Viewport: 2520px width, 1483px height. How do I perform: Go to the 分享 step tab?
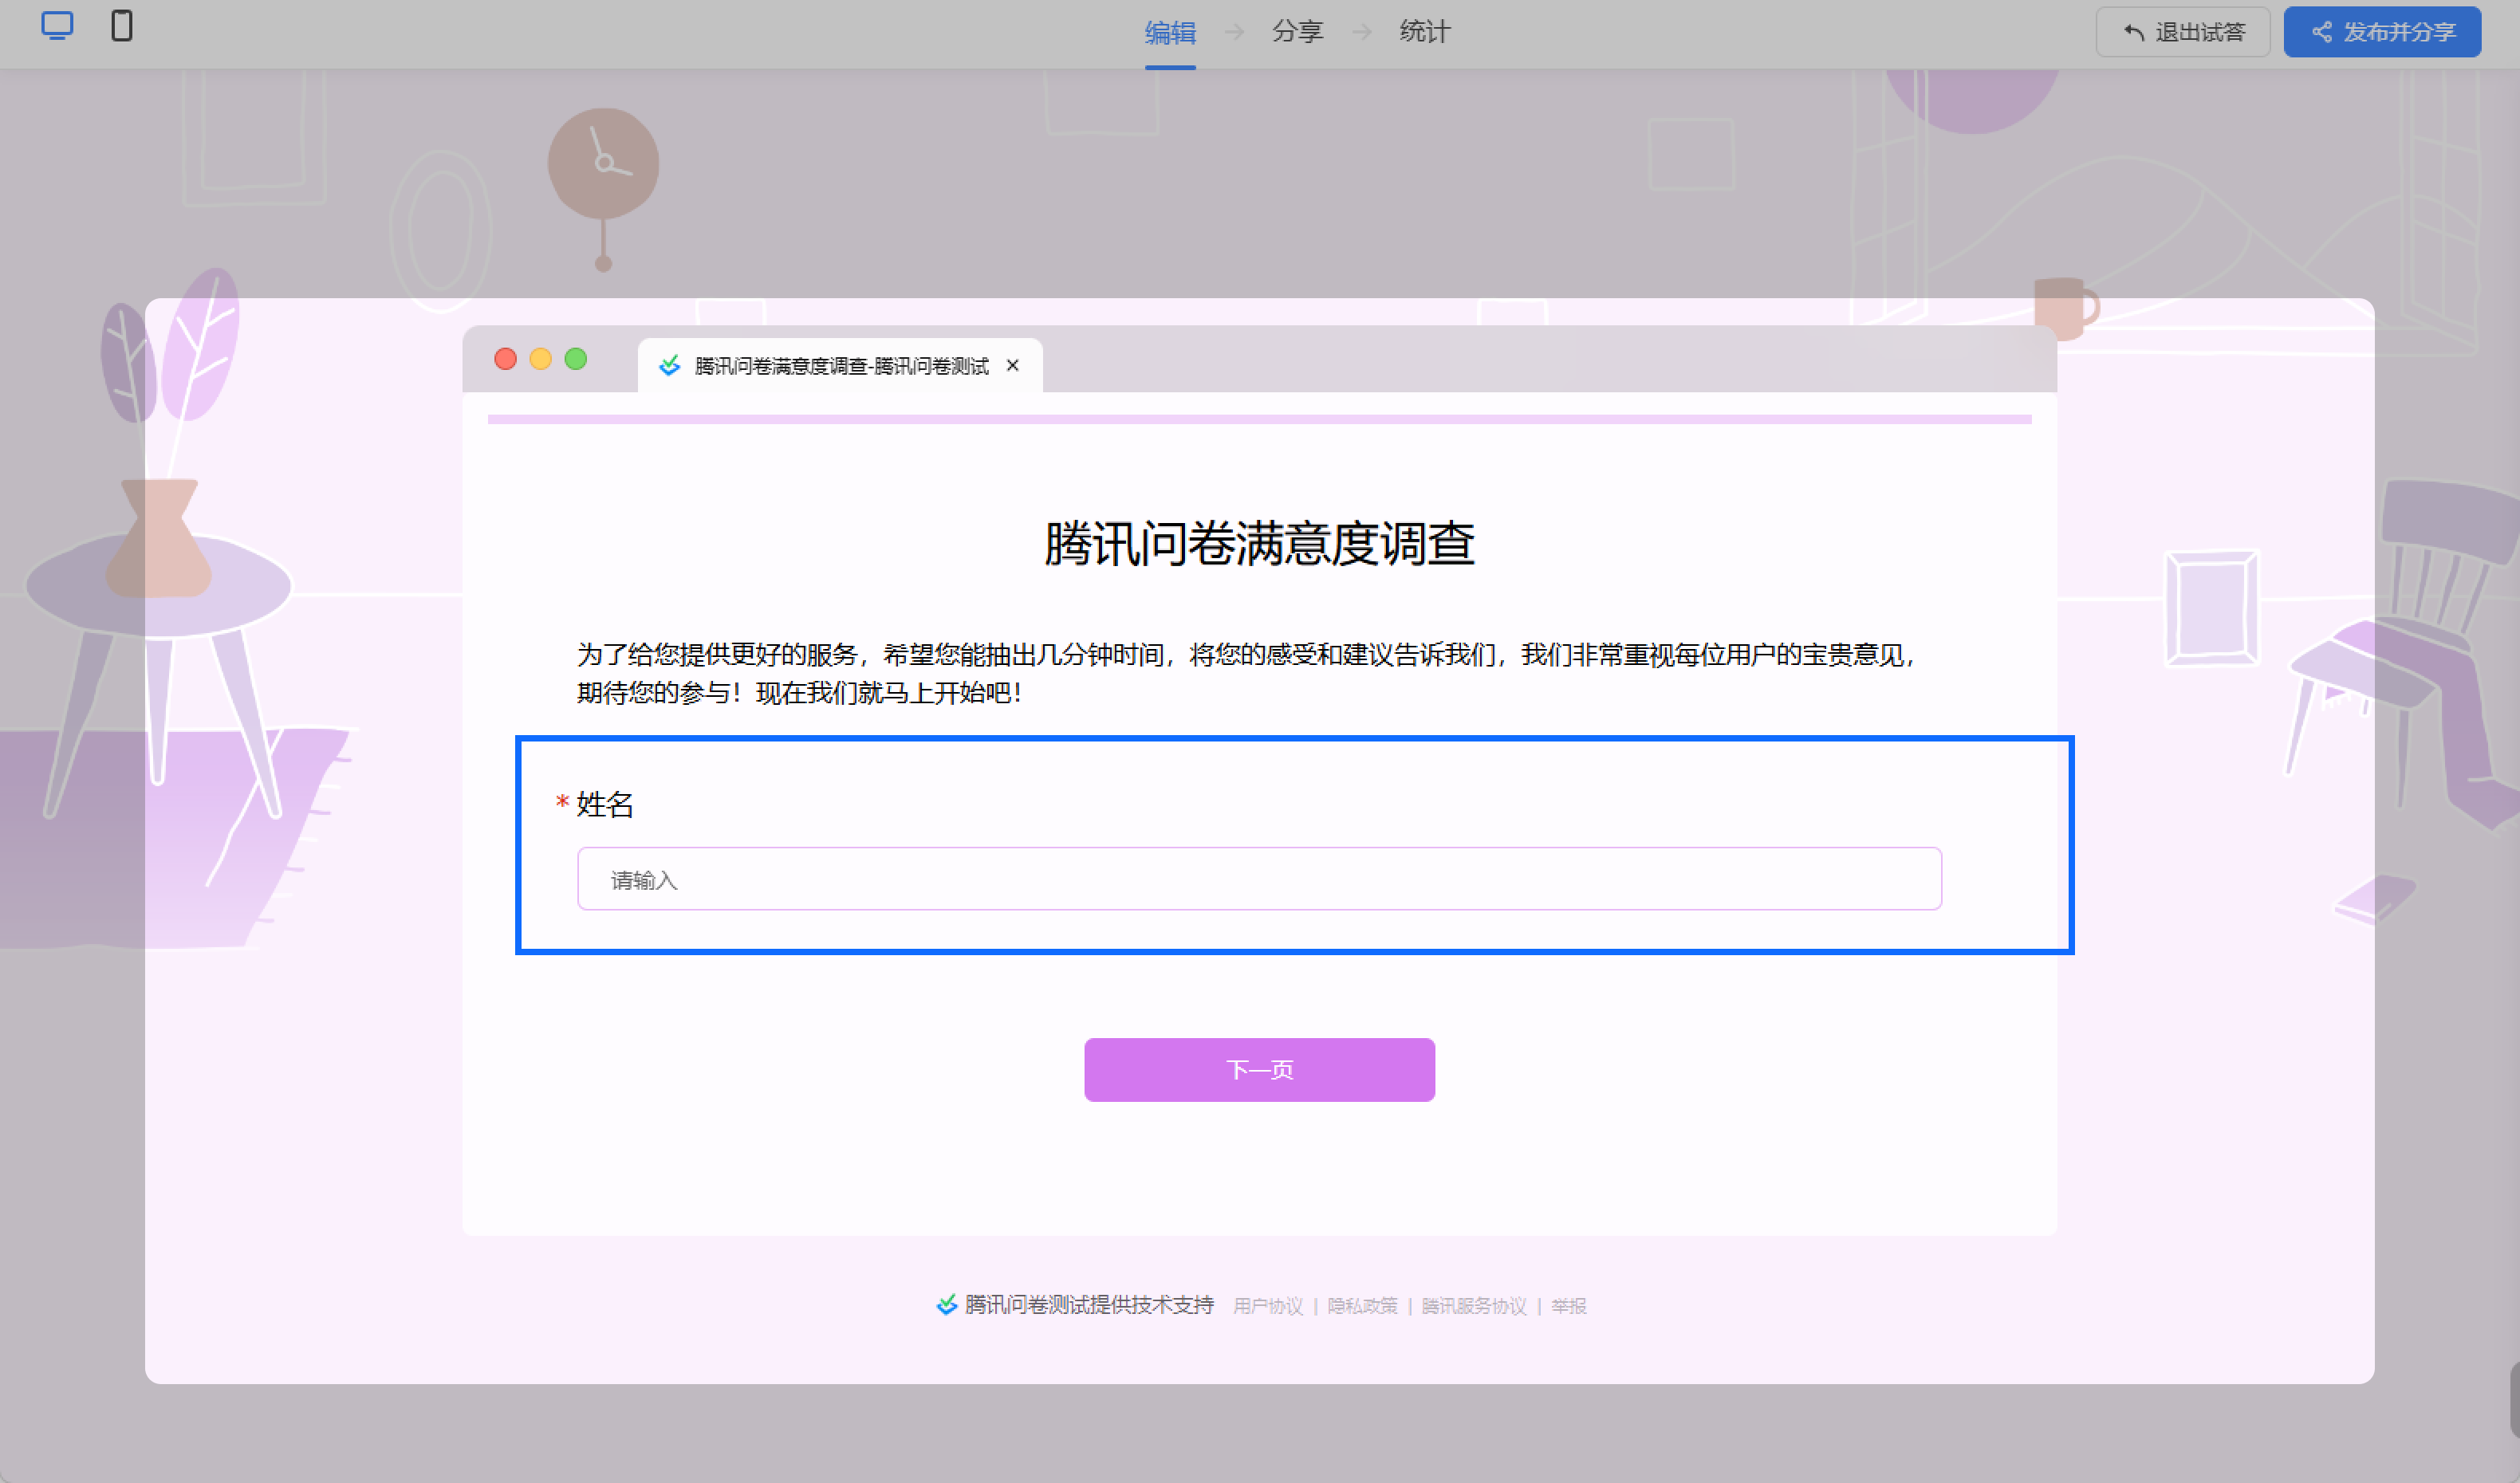[1297, 32]
